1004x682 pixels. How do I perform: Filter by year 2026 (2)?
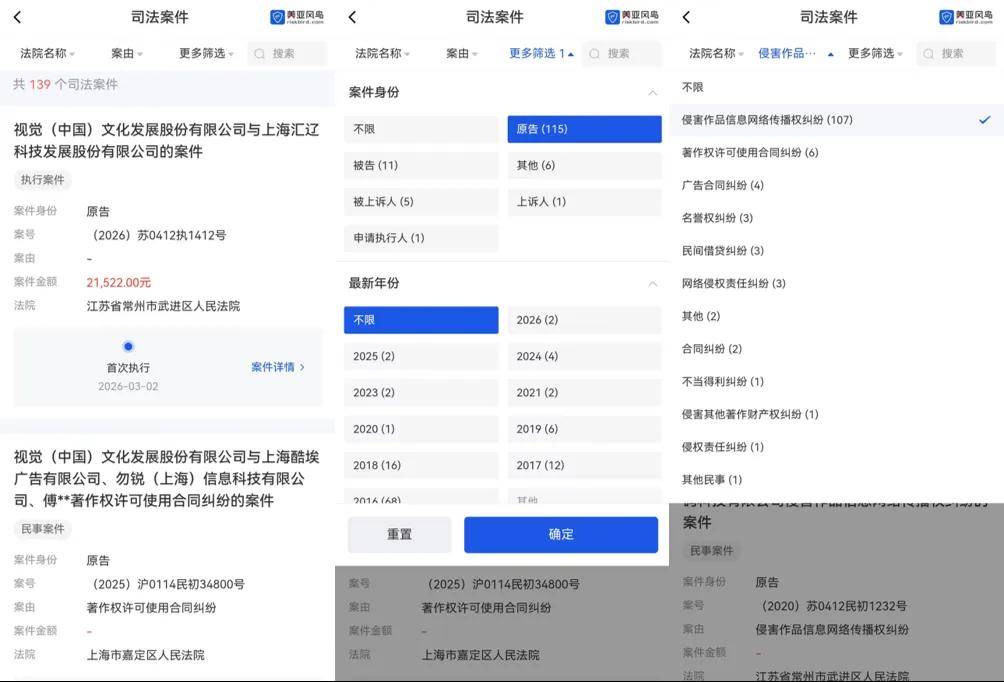coord(585,320)
